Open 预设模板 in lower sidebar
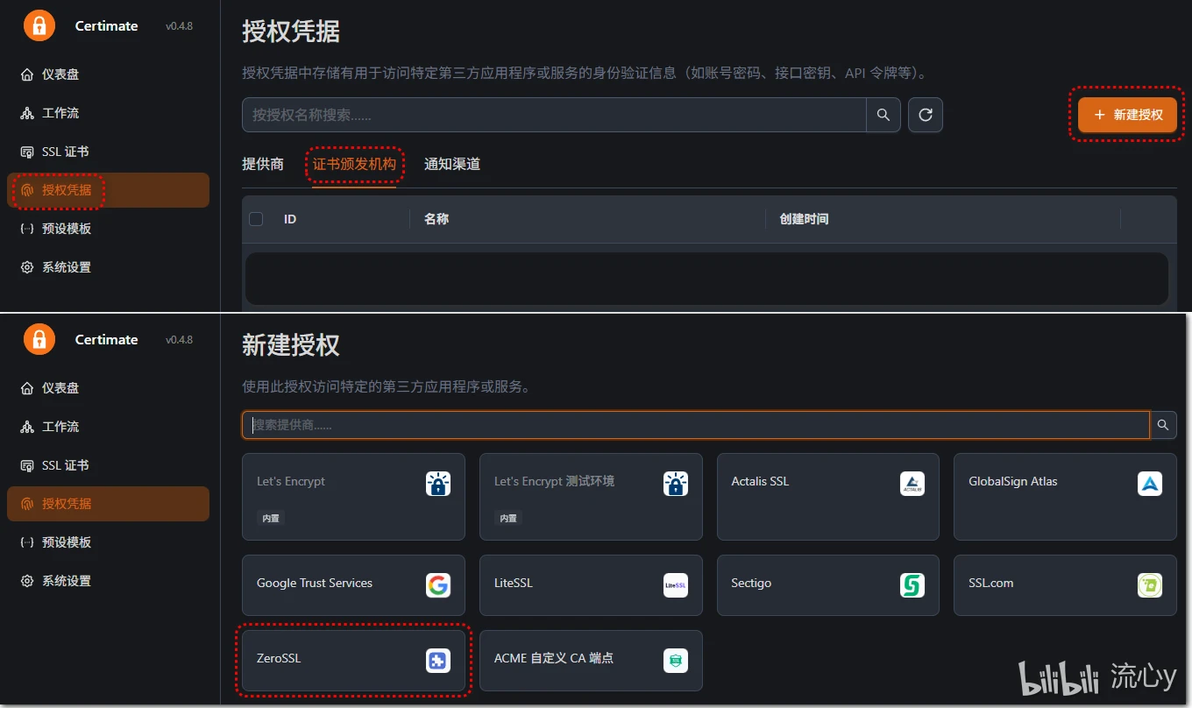 pos(108,542)
